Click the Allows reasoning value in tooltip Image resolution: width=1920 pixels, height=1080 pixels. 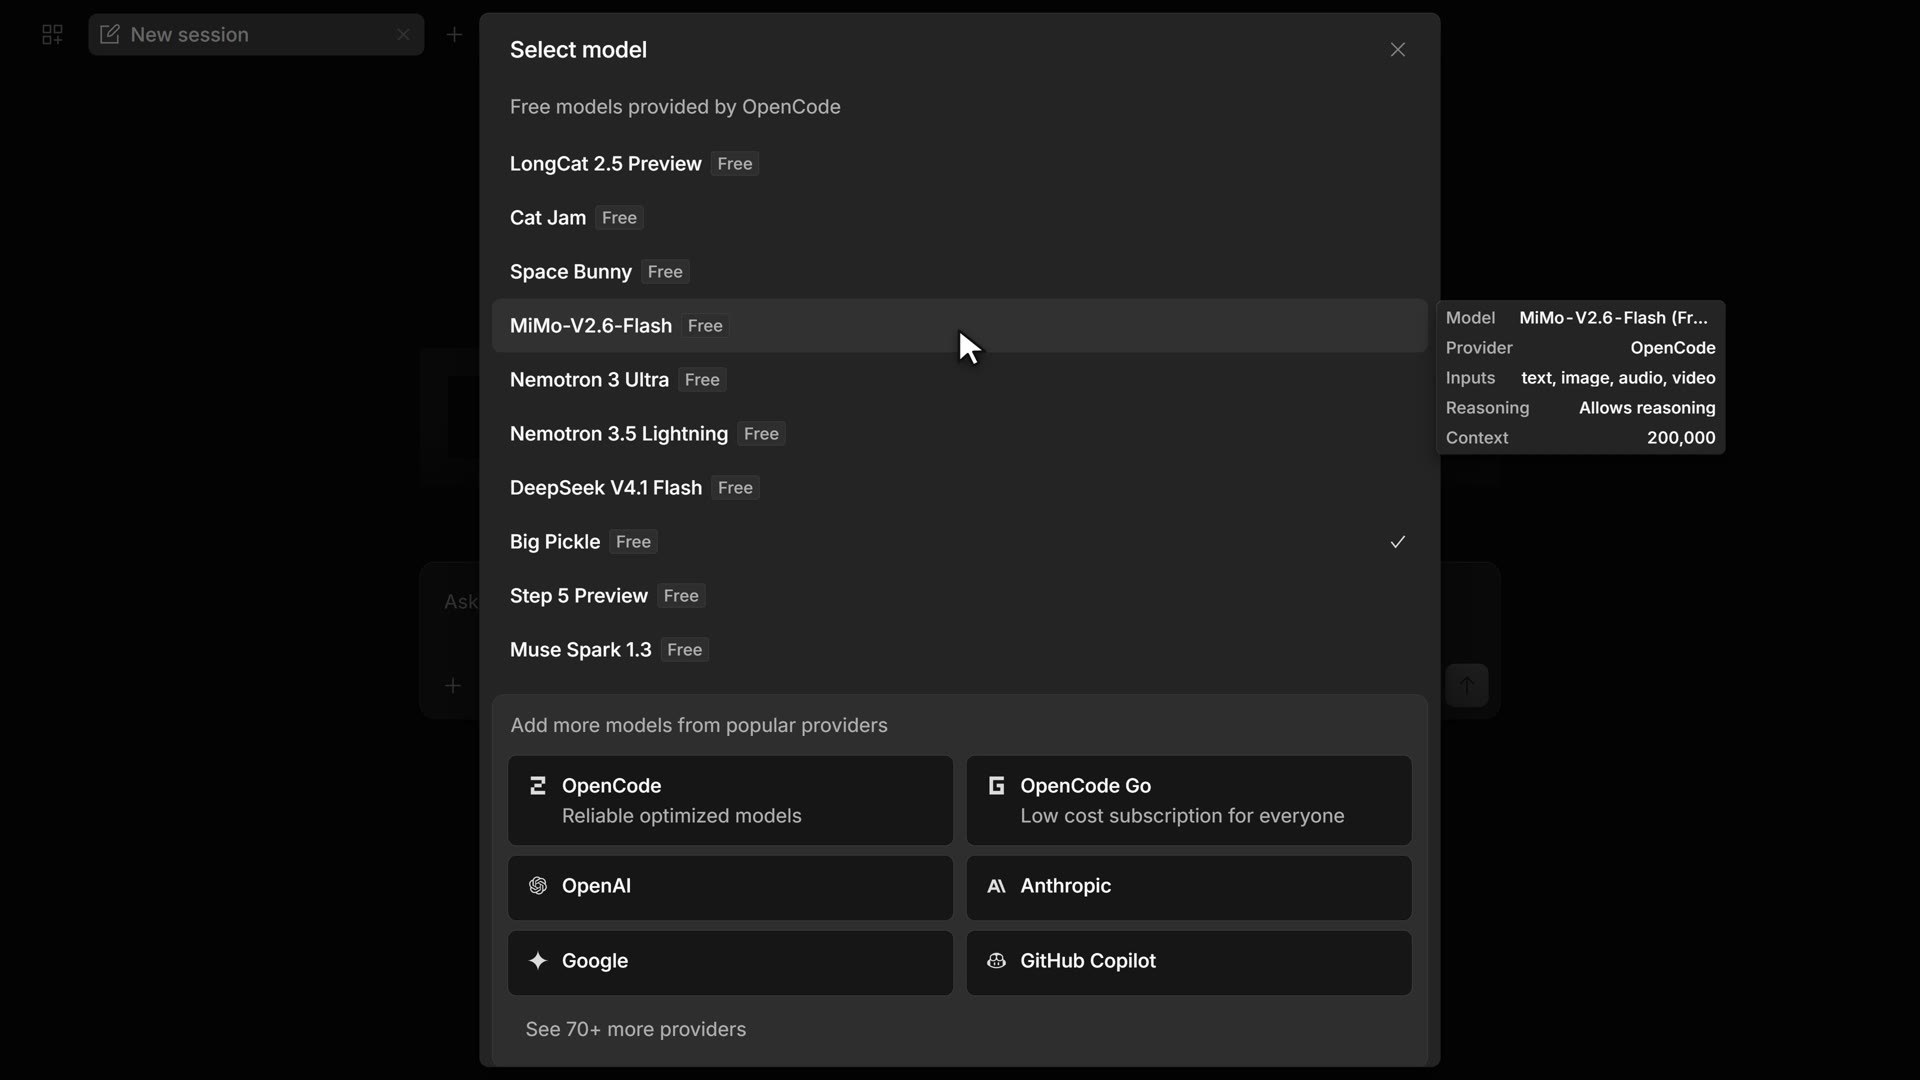[x=1647, y=408]
